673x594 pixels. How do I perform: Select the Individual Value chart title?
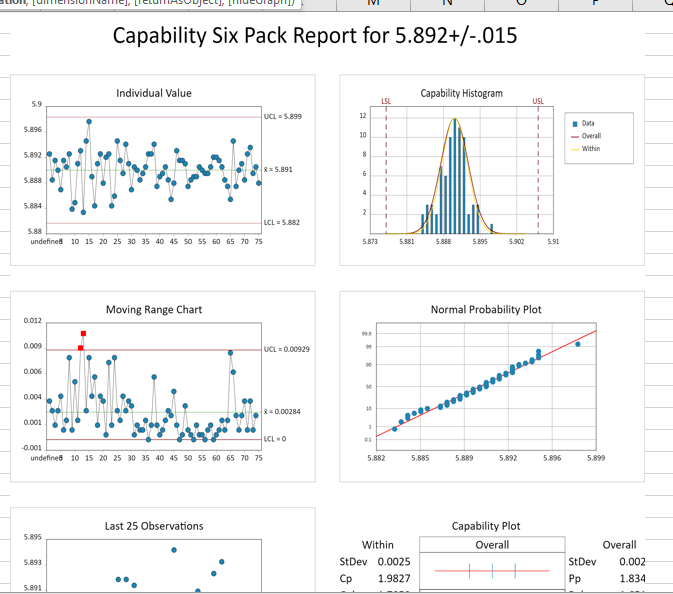(x=154, y=93)
